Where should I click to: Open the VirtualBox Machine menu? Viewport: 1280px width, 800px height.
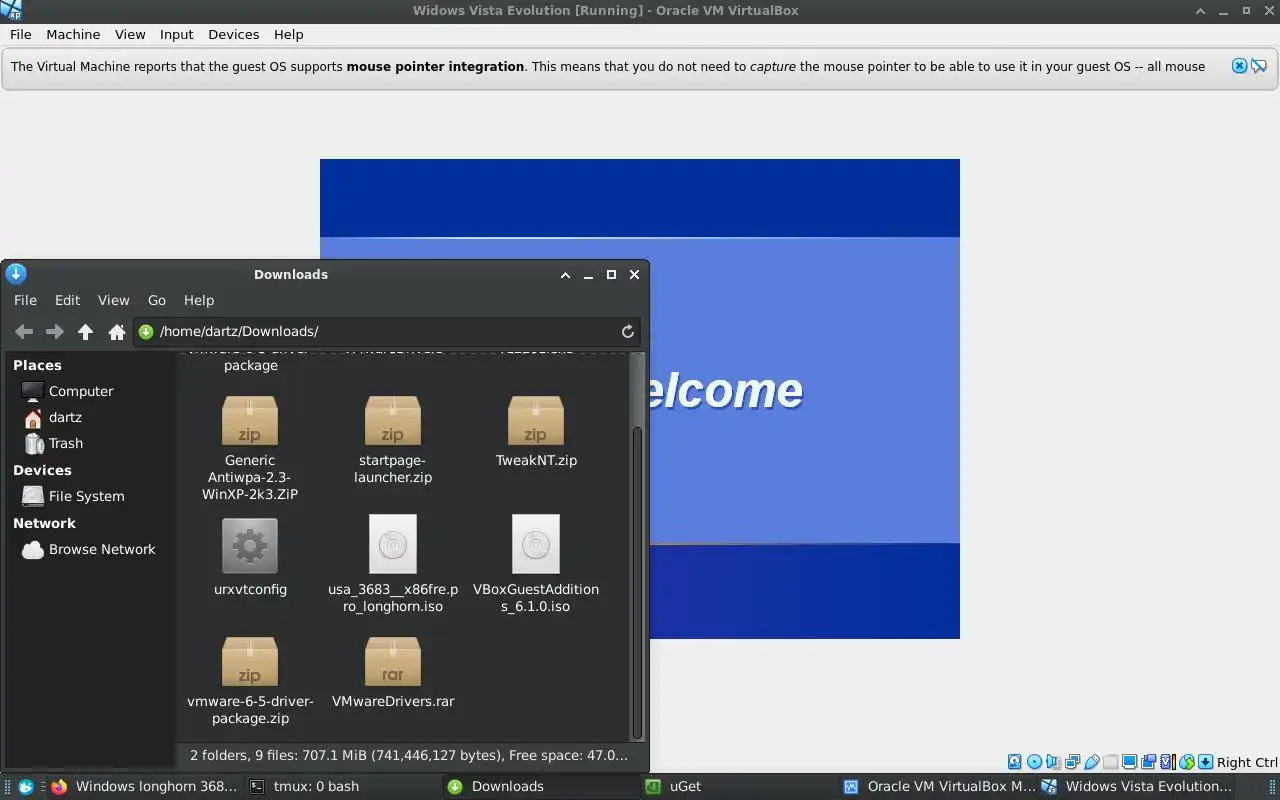tap(73, 34)
